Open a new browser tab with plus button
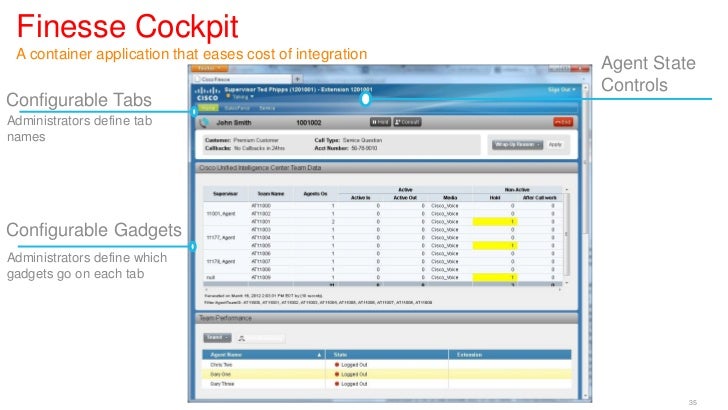This screenshot has height=410, width=728. 298,79
